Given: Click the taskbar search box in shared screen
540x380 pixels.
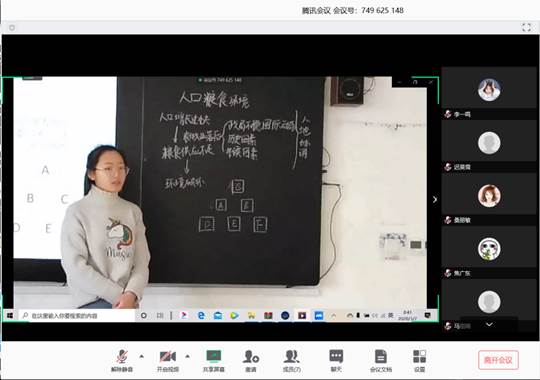Looking at the screenshot, I should (x=76, y=316).
